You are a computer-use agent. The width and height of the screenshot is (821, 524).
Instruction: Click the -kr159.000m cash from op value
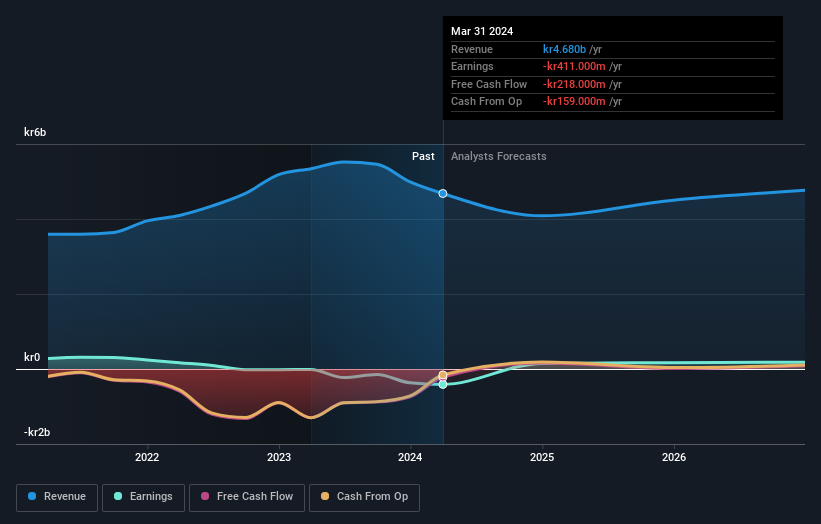[574, 102]
